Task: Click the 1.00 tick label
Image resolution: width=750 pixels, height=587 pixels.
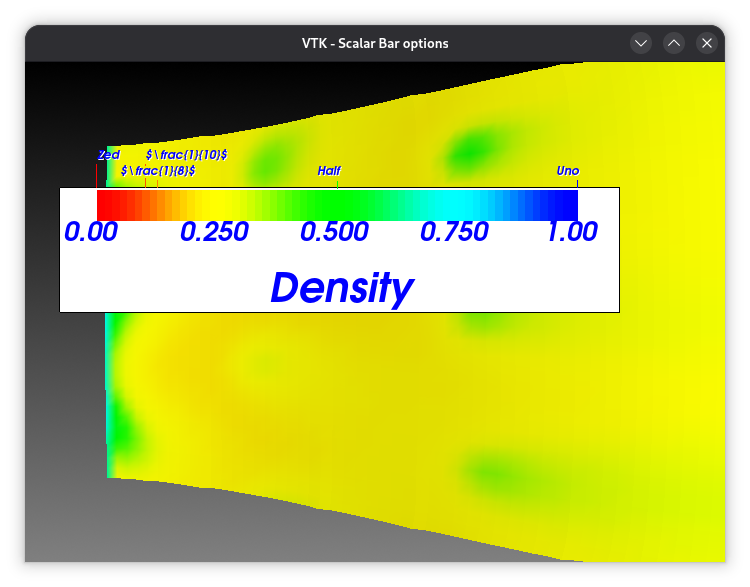Action: (x=571, y=232)
